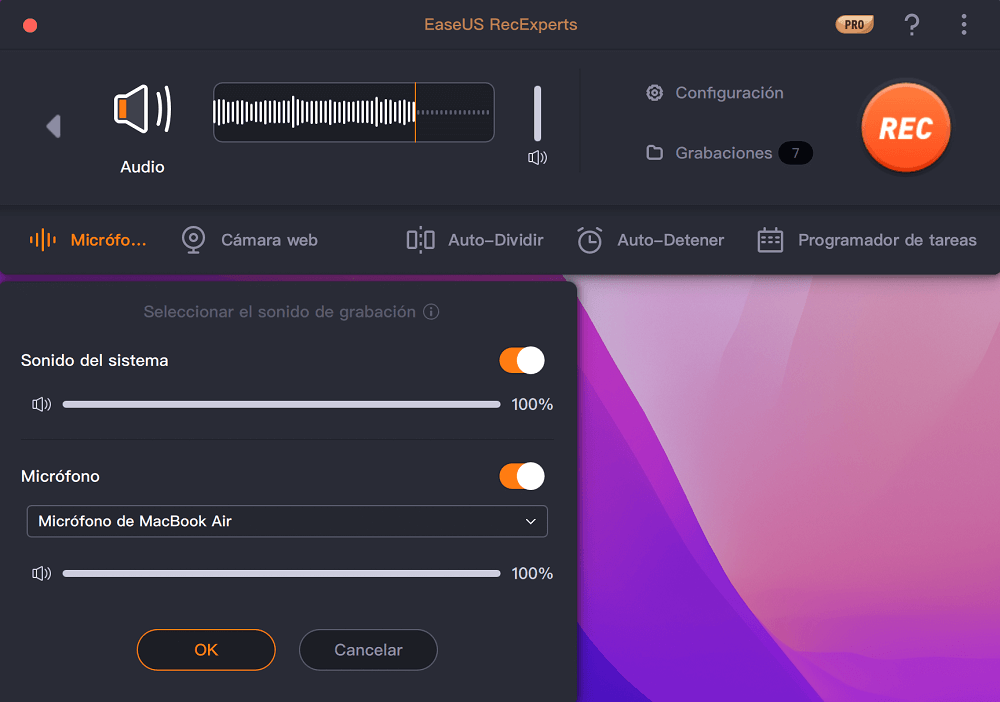Image resolution: width=1000 pixels, height=702 pixels.
Task: Click the Seleccionar el sonido de grabación heading
Action: click(279, 312)
